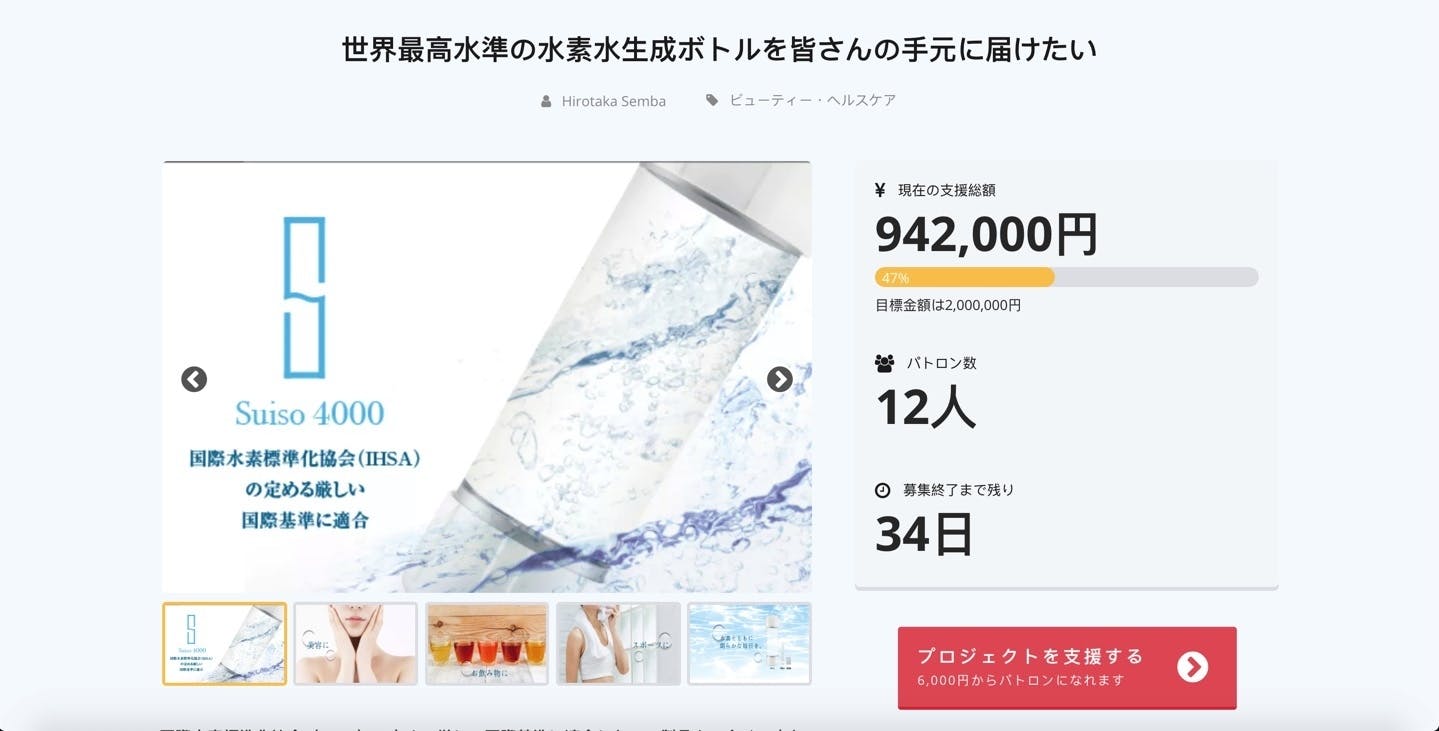Click the arrow icon in the support button

pos(1192,667)
